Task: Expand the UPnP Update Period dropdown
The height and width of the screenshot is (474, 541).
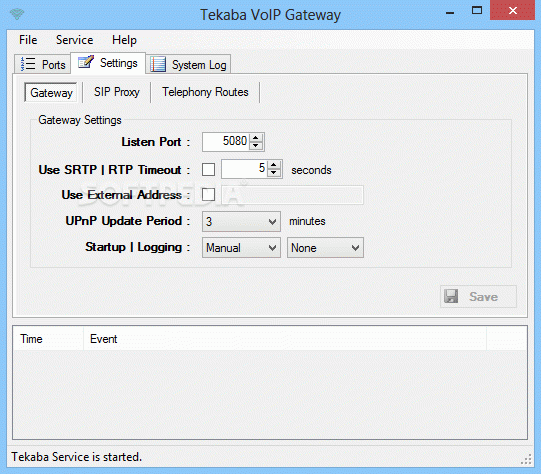Action: 241,221
